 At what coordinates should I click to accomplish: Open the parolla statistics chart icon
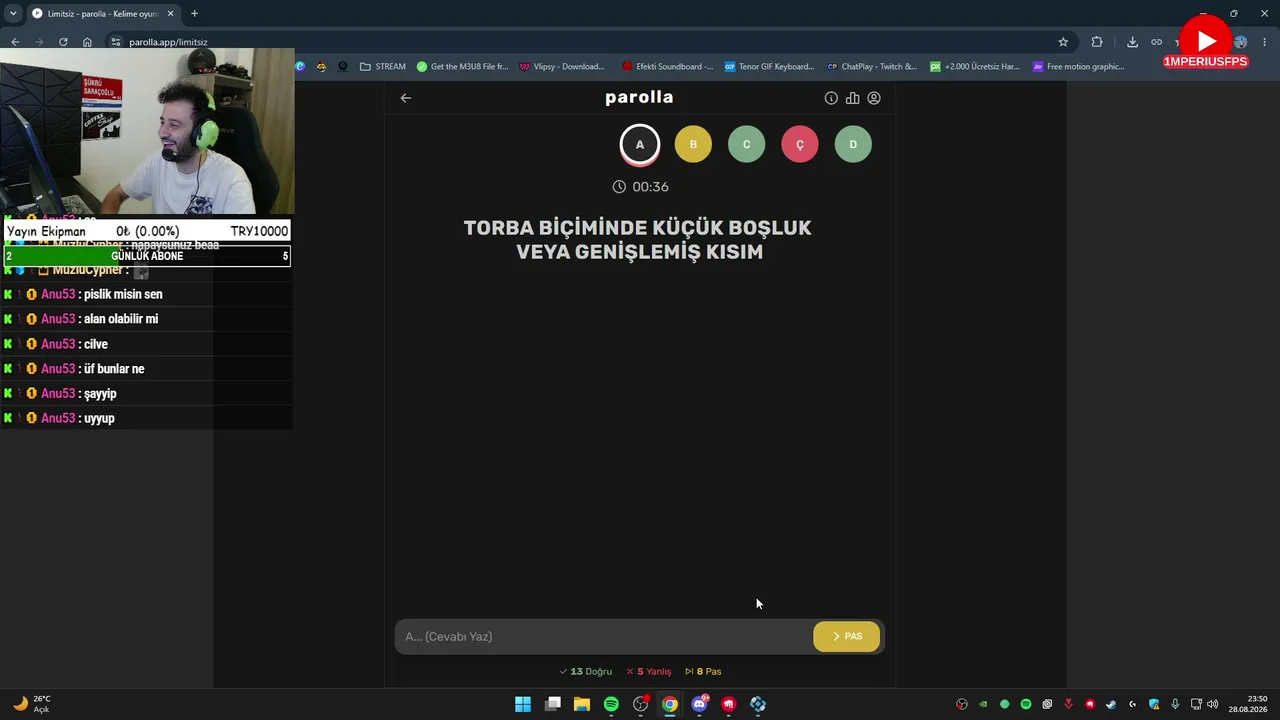852,98
